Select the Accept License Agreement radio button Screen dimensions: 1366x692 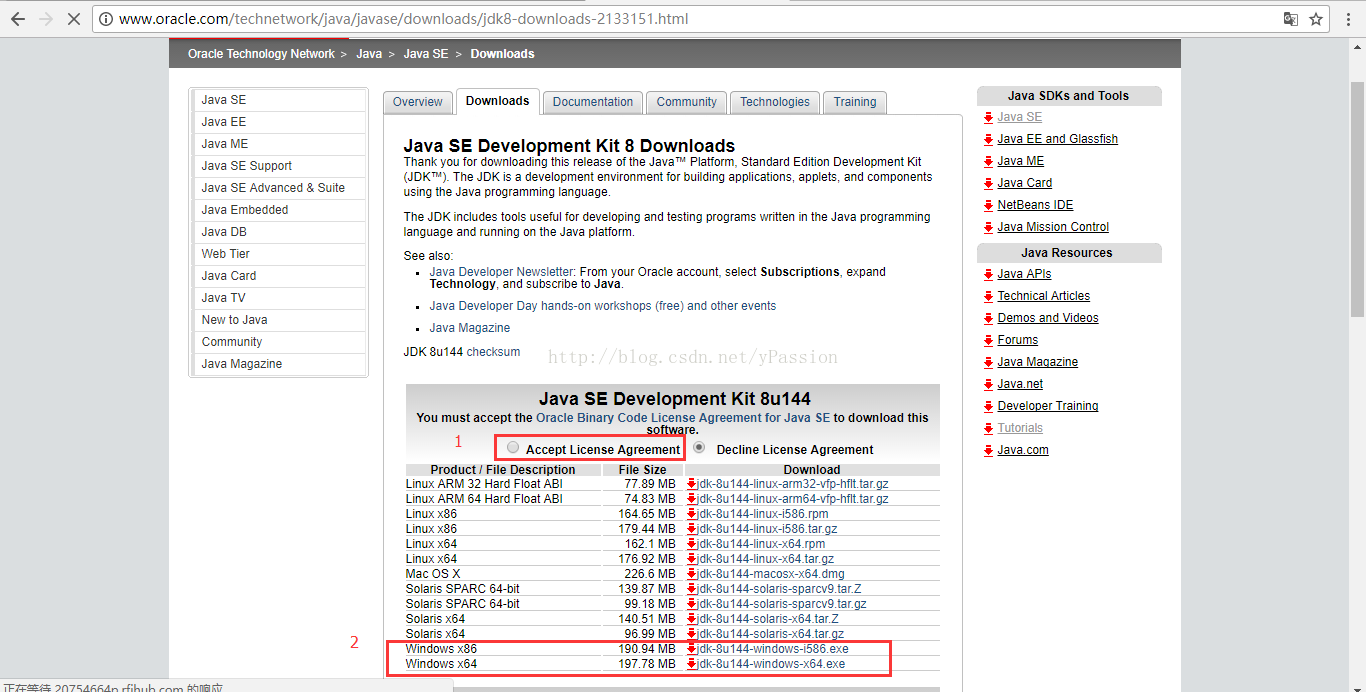point(513,448)
